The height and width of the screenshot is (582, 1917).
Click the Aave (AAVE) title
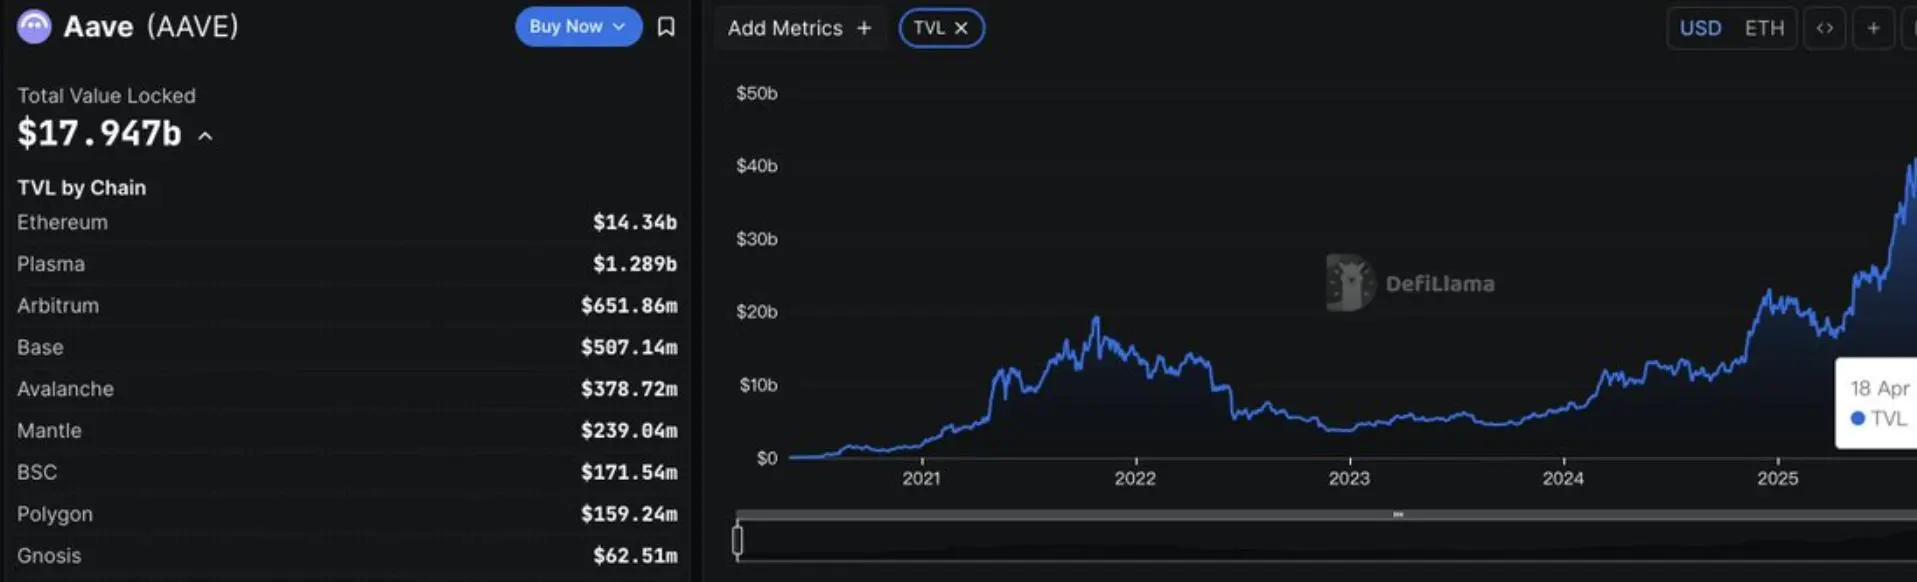tap(151, 27)
